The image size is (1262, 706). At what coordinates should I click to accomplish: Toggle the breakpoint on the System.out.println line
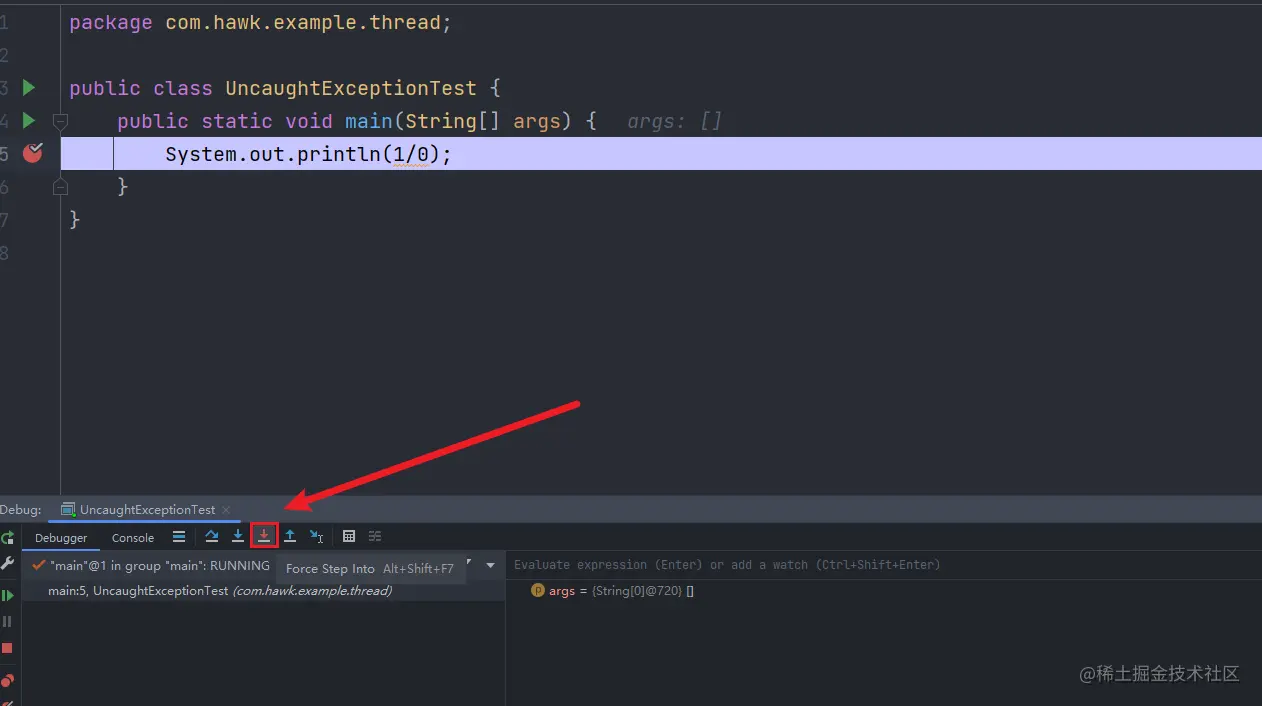pyautogui.click(x=32, y=153)
